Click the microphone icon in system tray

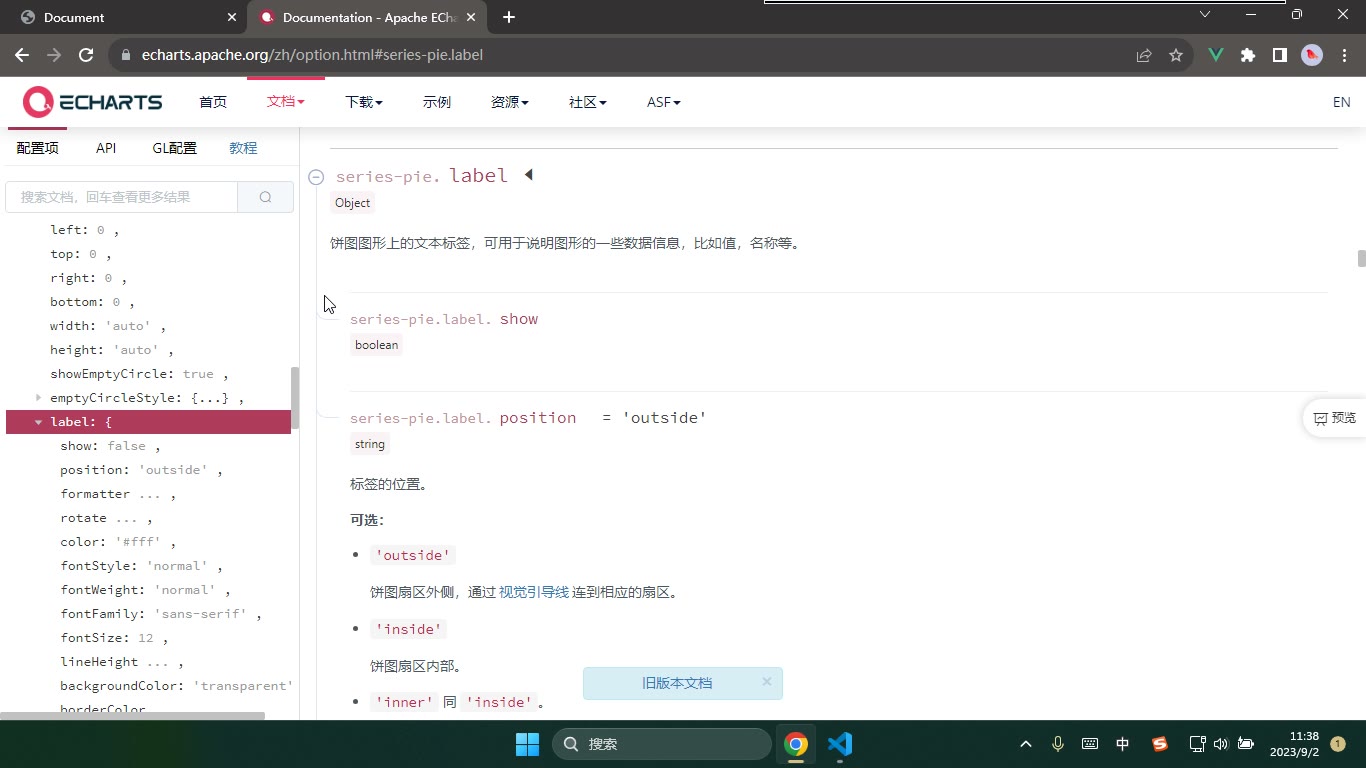(x=1058, y=744)
